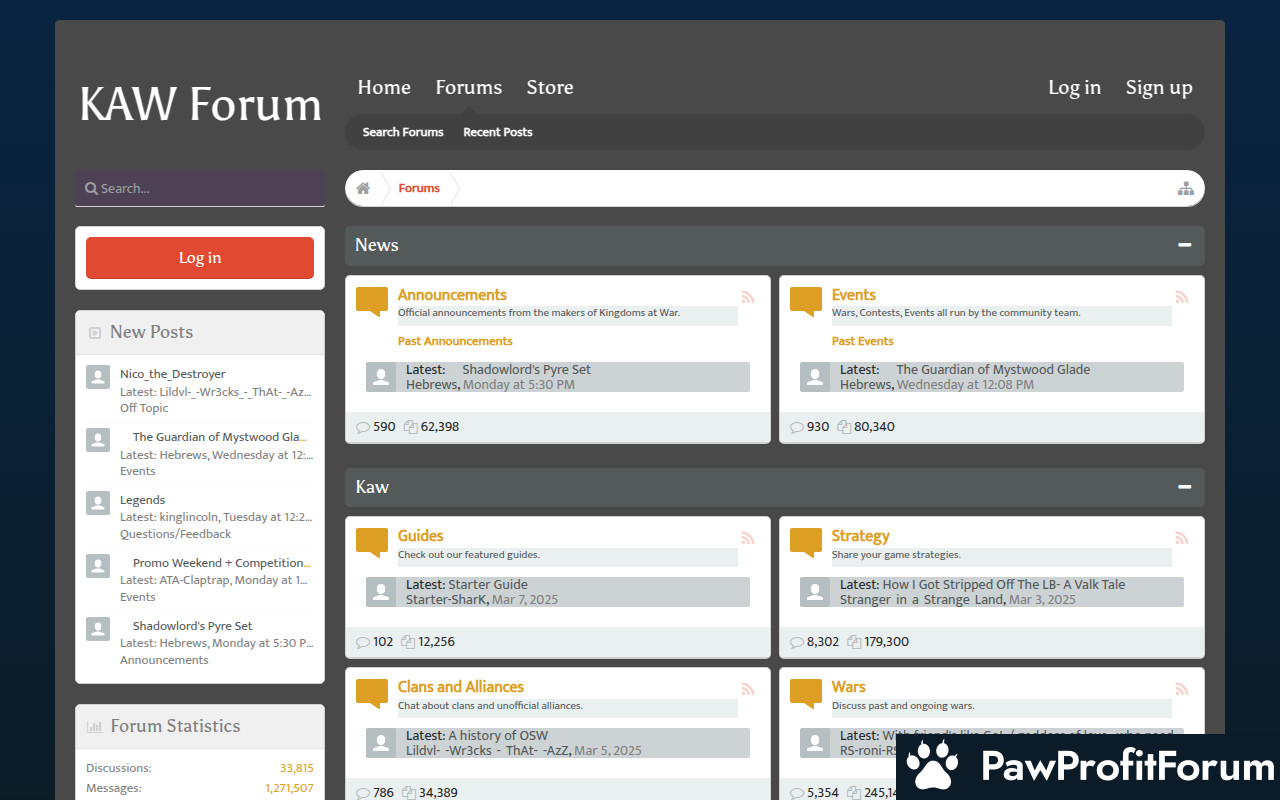This screenshot has height=800, width=1280.
Task: Open RSS feed for Guides forum
Action: 748,538
